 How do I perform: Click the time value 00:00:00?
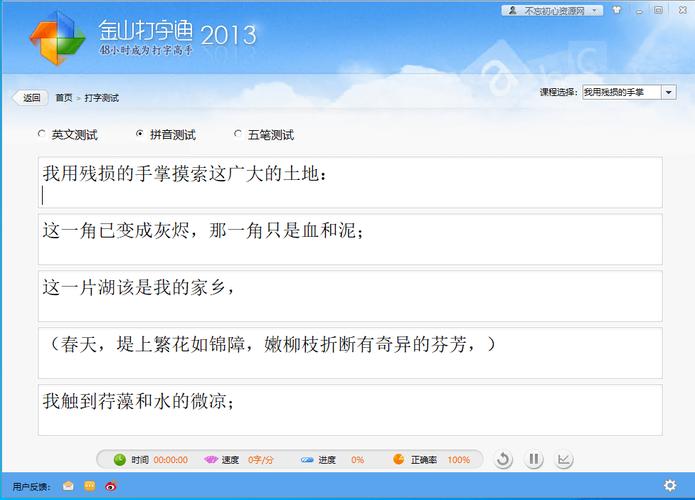click(x=171, y=460)
